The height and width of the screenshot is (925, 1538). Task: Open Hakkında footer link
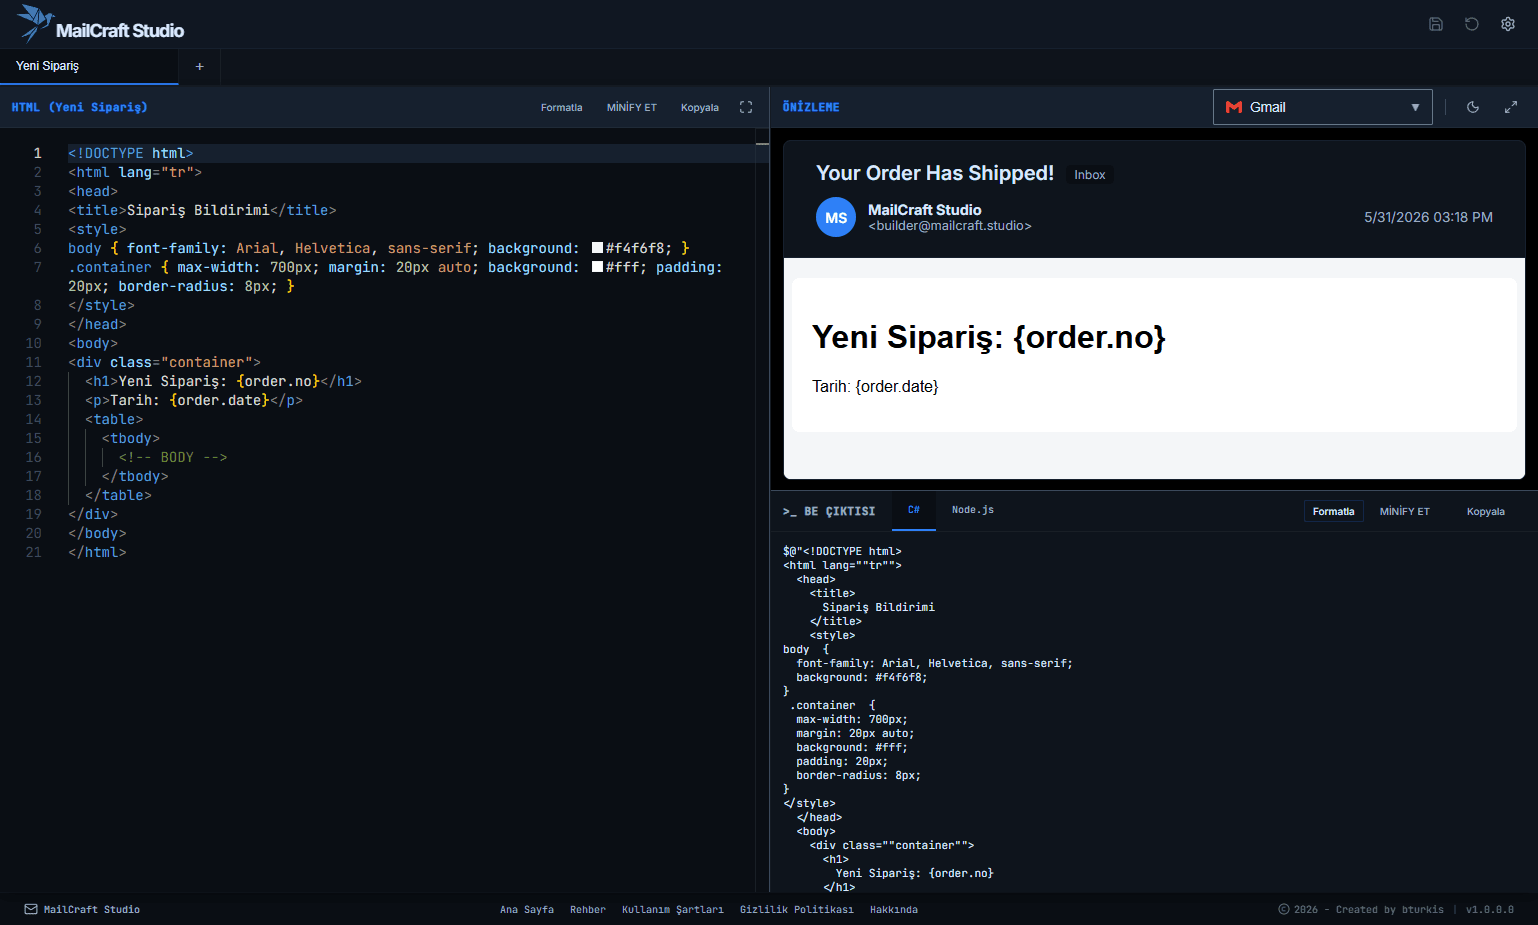[x=893, y=910]
